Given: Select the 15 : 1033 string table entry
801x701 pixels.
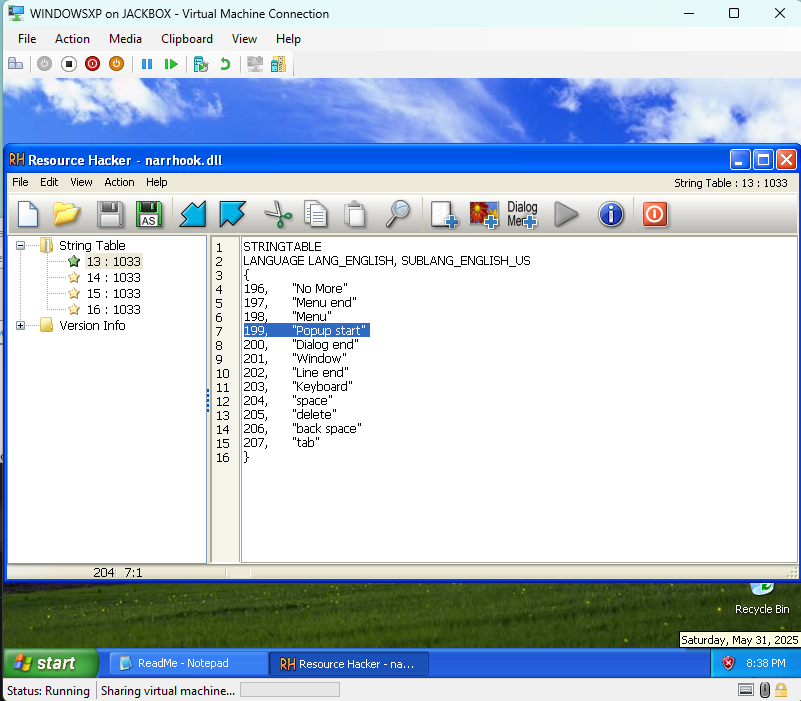Looking at the screenshot, I should tap(112, 293).
